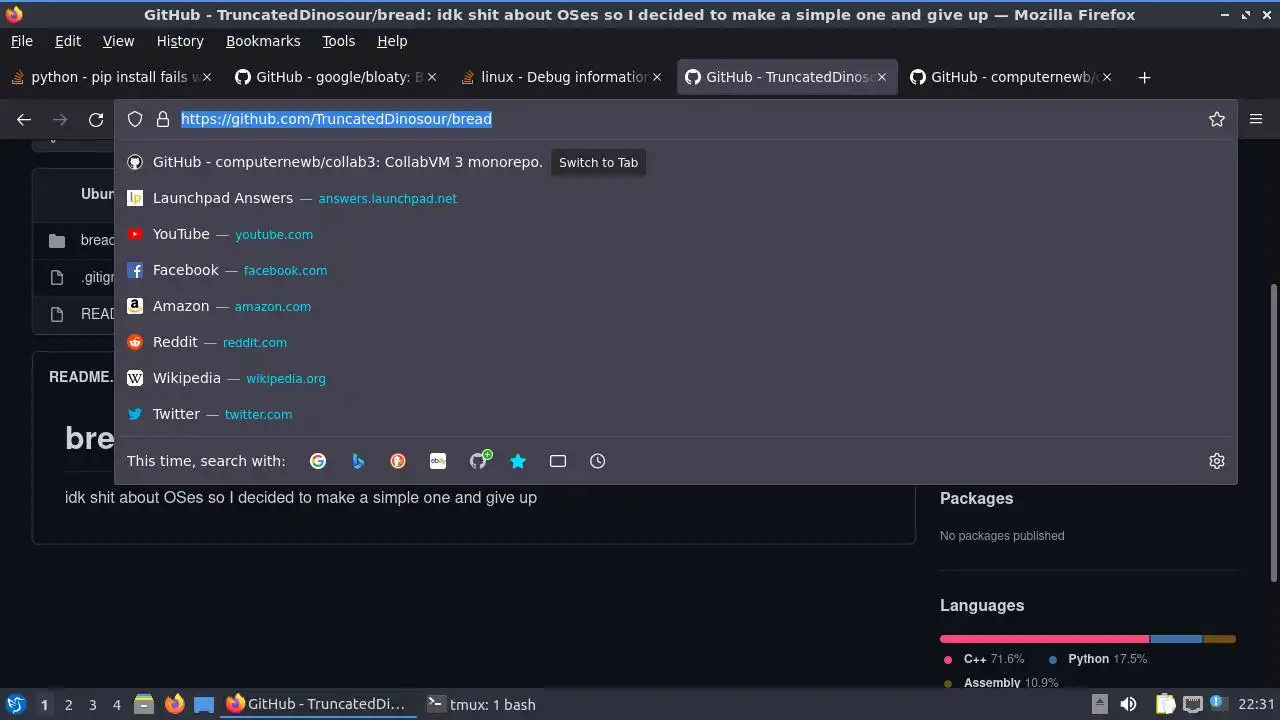Go back with the back arrow button
1280x720 pixels.
tap(24, 119)
